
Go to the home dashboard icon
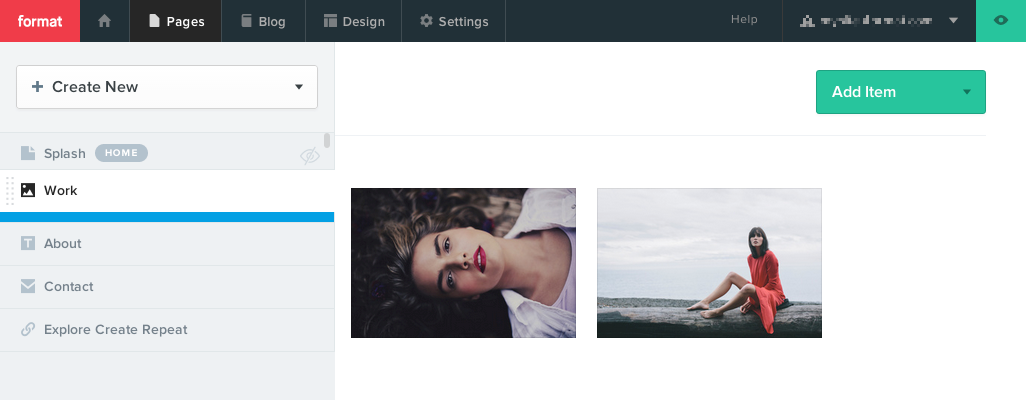(x=104, y=21)
